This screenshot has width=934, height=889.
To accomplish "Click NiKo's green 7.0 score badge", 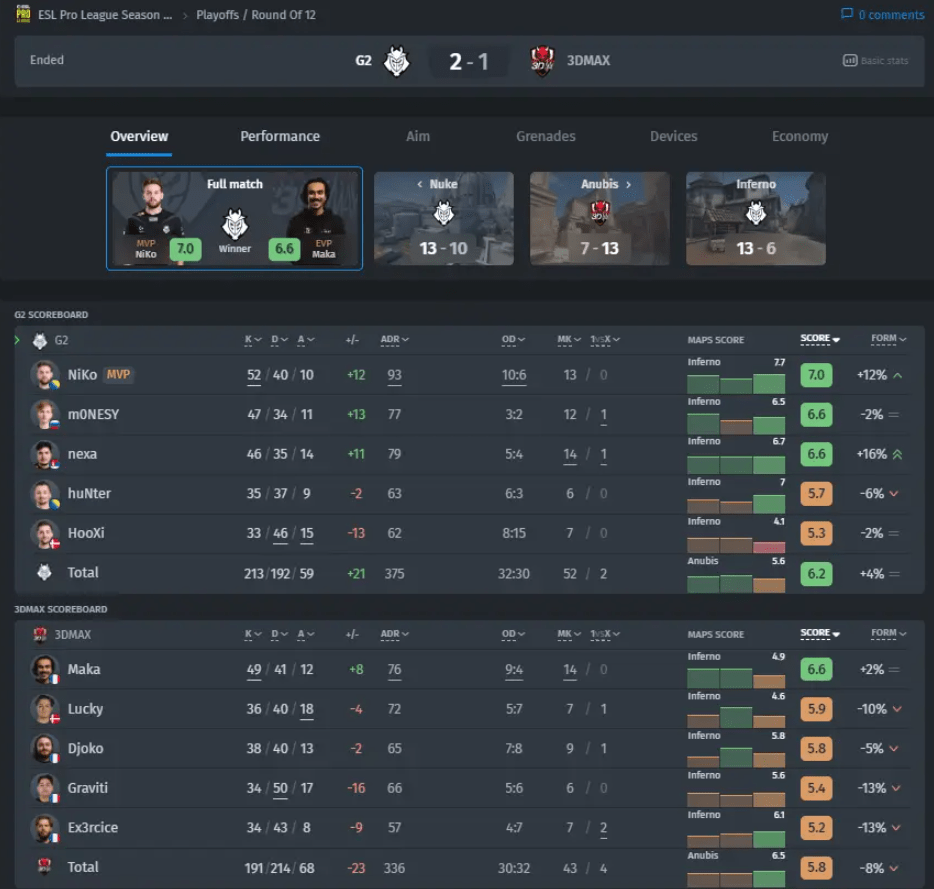I will 816,375.
